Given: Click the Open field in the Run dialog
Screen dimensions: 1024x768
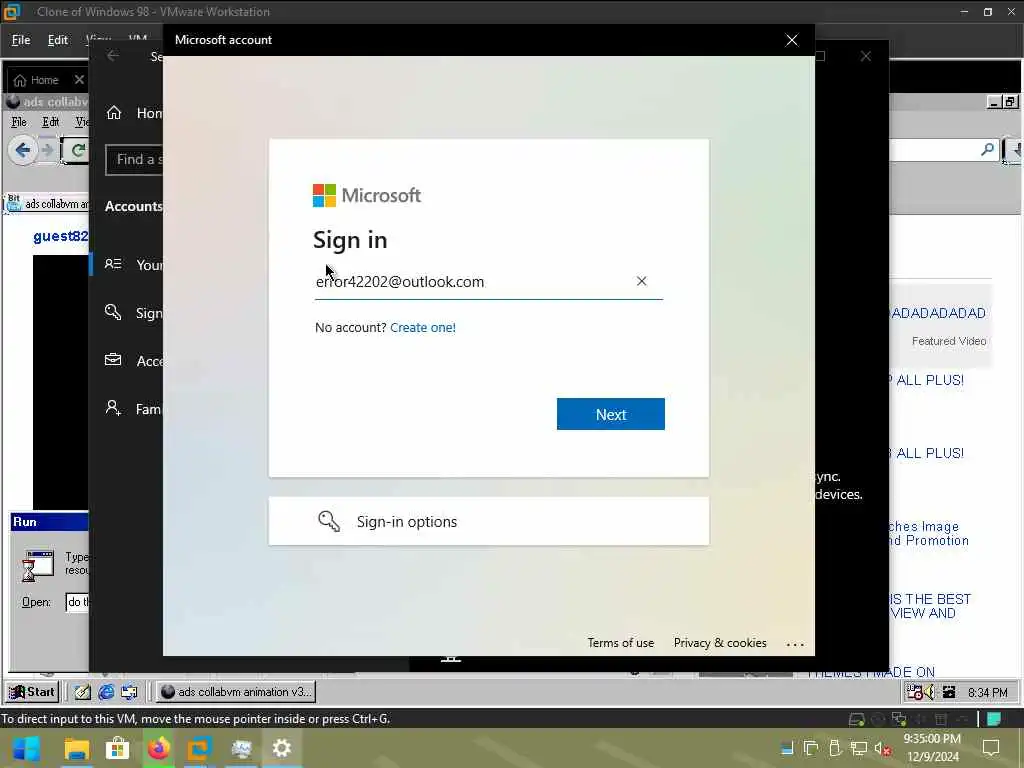Looking at the screenshot, I should coord(77,602).
